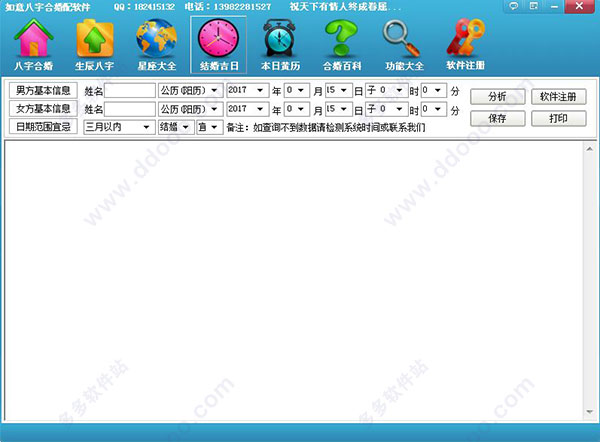The width and height of the screenshot is (600, 442).
Task: Open the 三月以内 date range dropdown
Action: [x=119, y=127]
